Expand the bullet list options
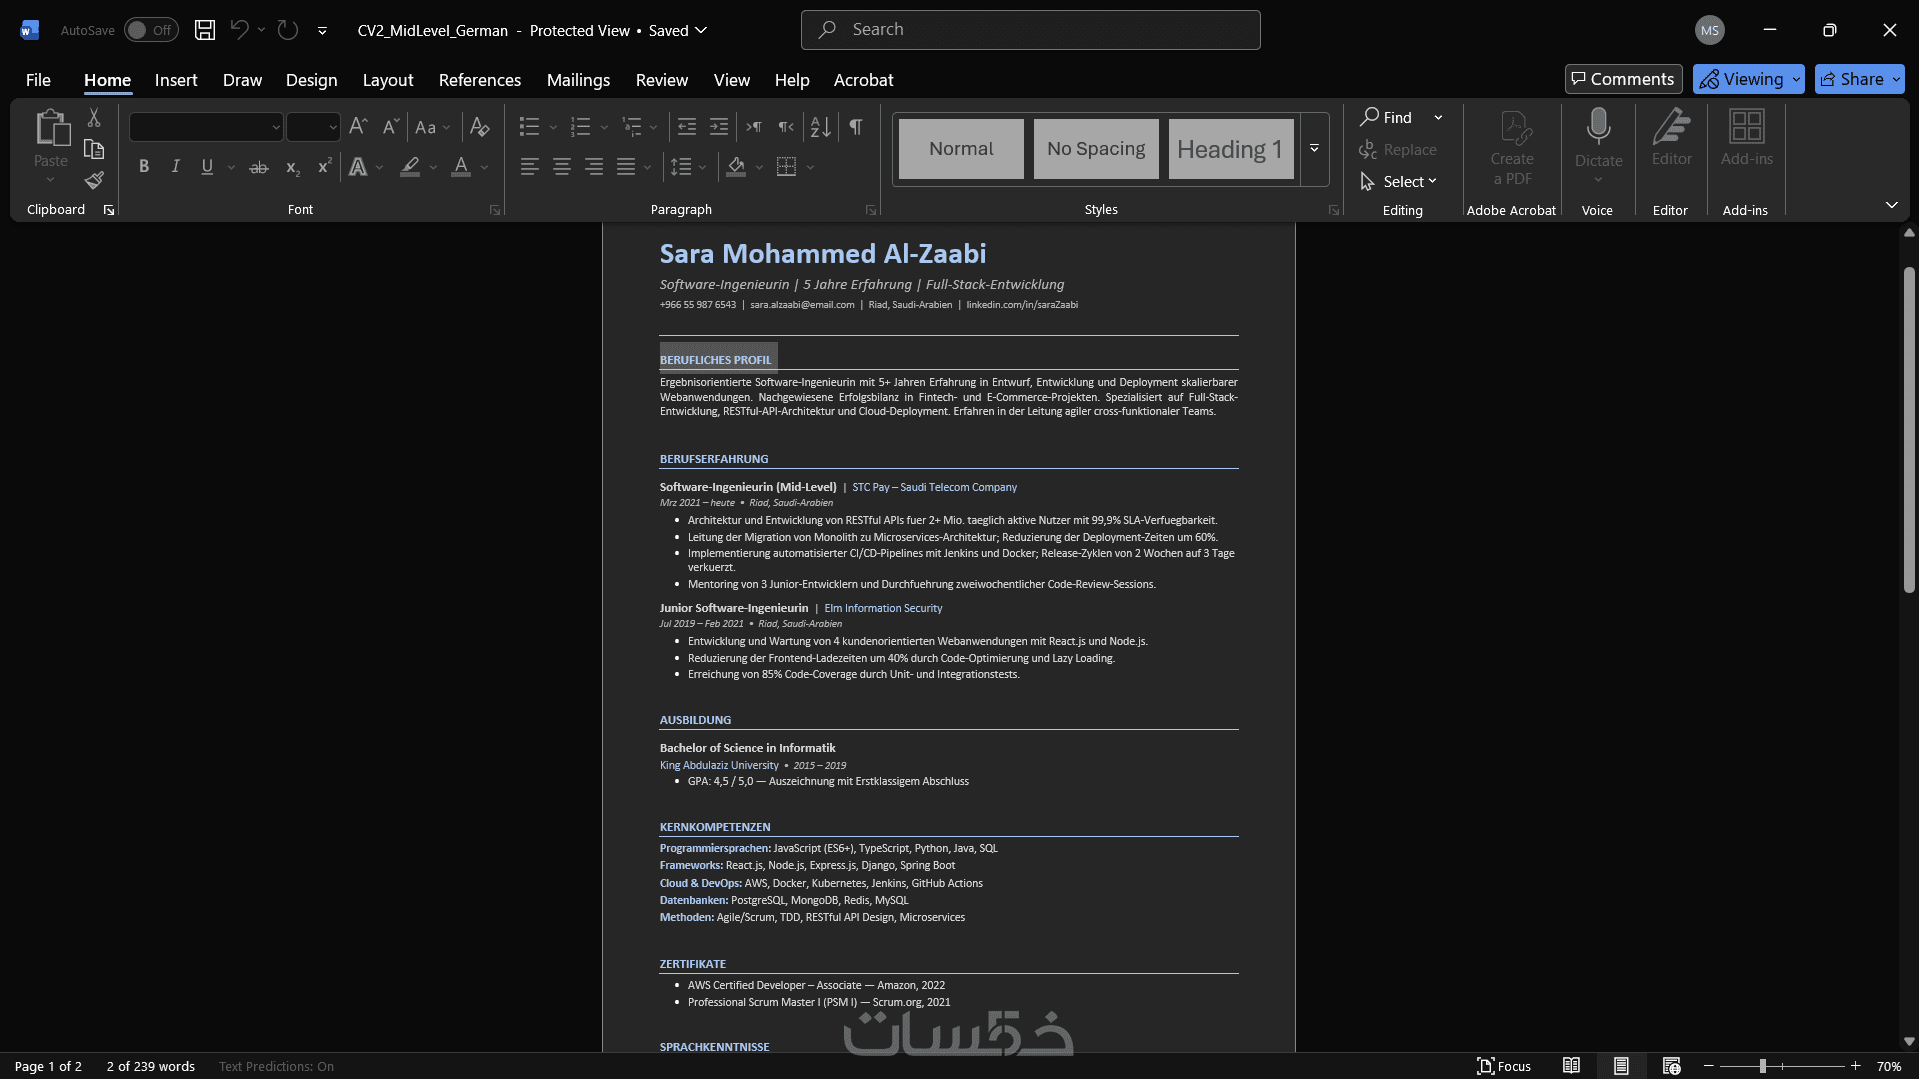1919x1079 pixels. 553,127
